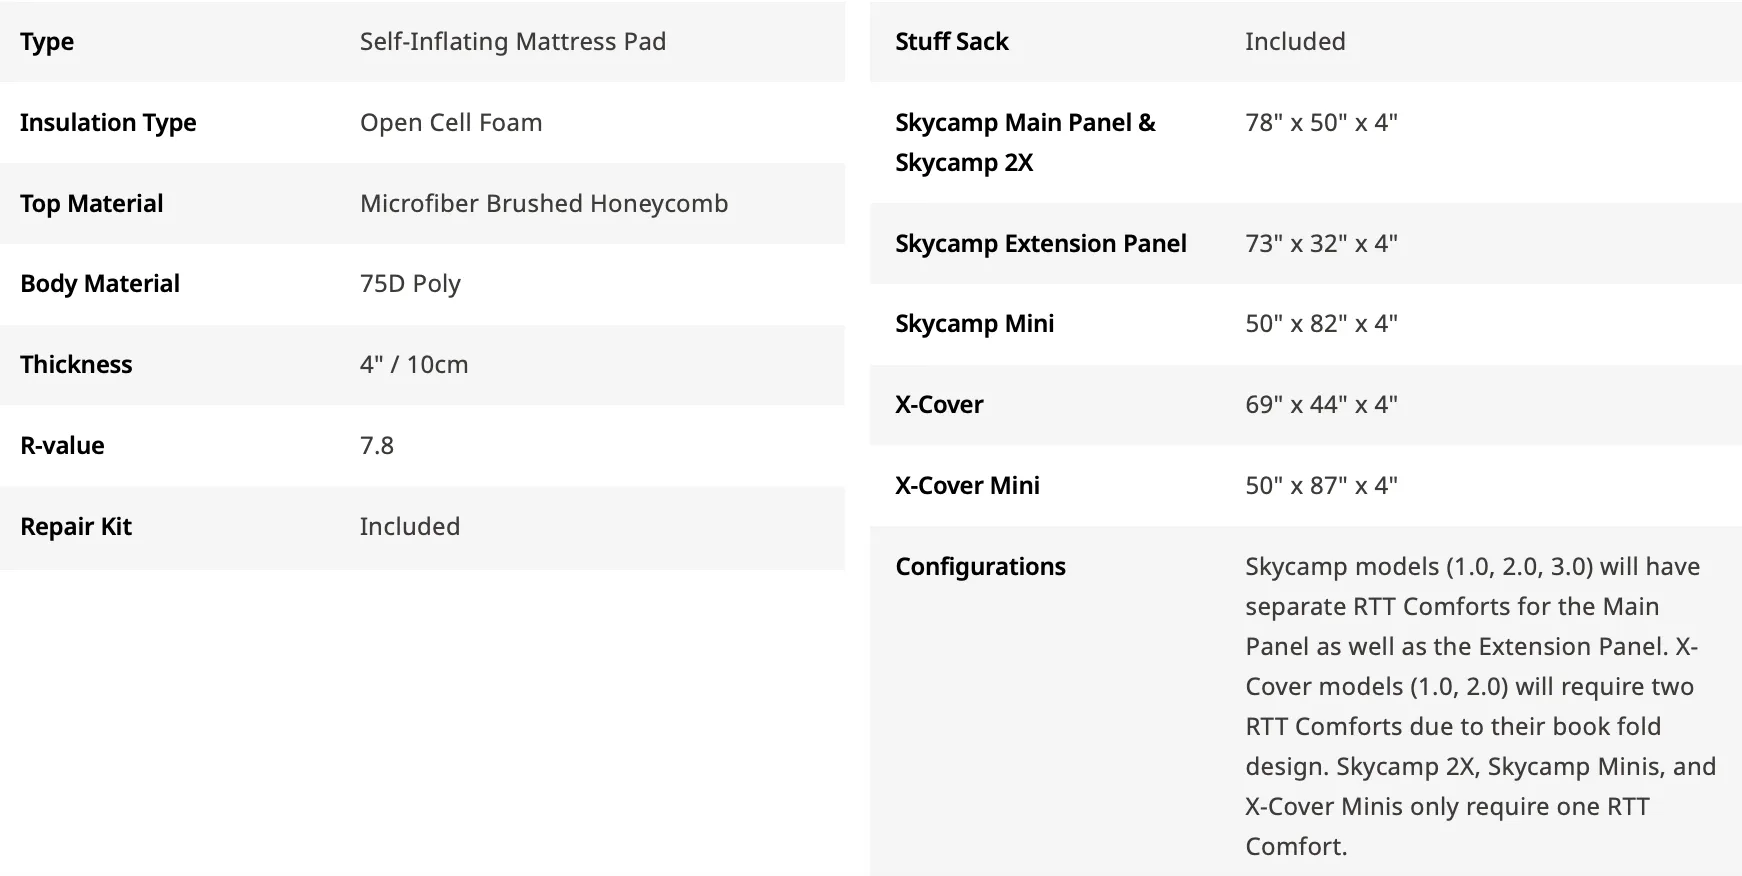Click the Skycamp Mini label
This screenshot has height=876, width=1742.
975,324
